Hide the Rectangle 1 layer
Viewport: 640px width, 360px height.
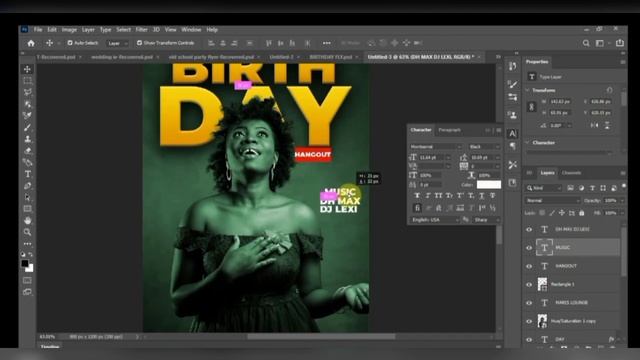529,284
